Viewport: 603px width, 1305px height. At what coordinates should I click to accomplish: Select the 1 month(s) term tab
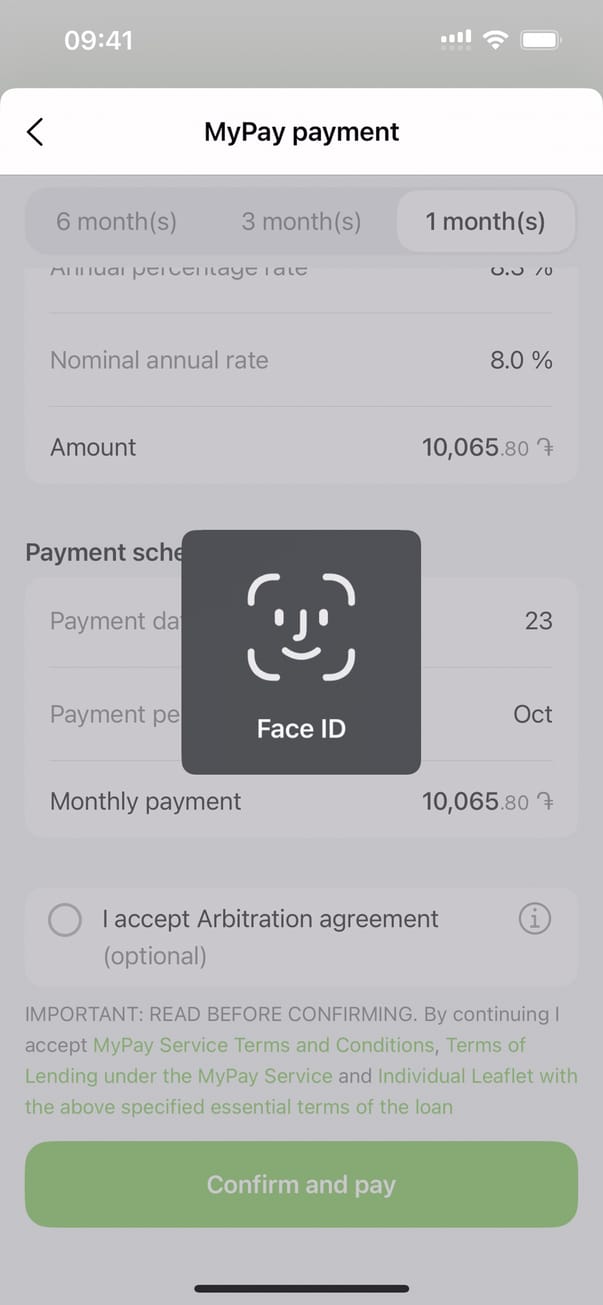tap(486, 221)
